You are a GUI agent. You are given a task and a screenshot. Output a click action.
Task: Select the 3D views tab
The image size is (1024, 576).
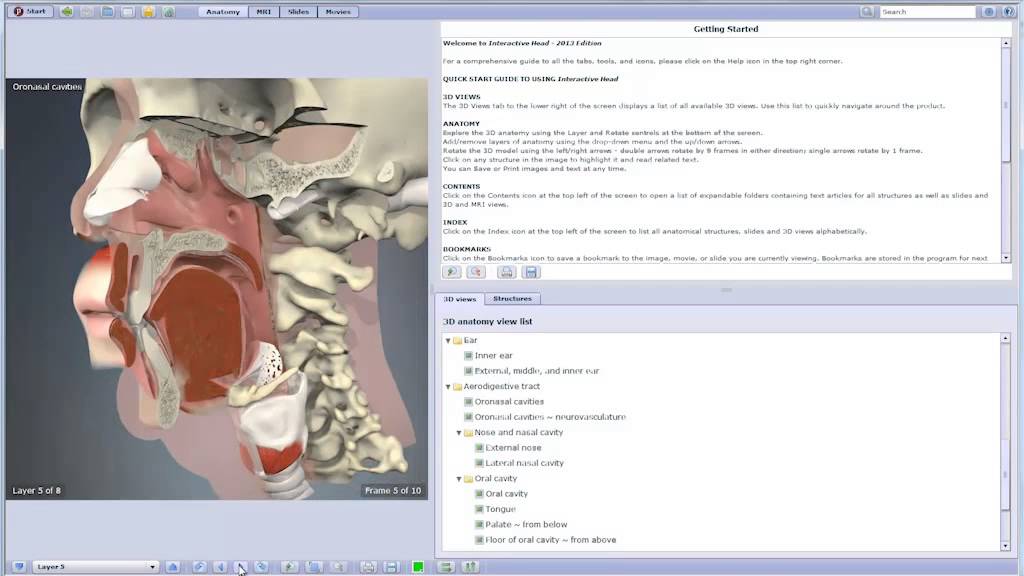tap(460, 299)
